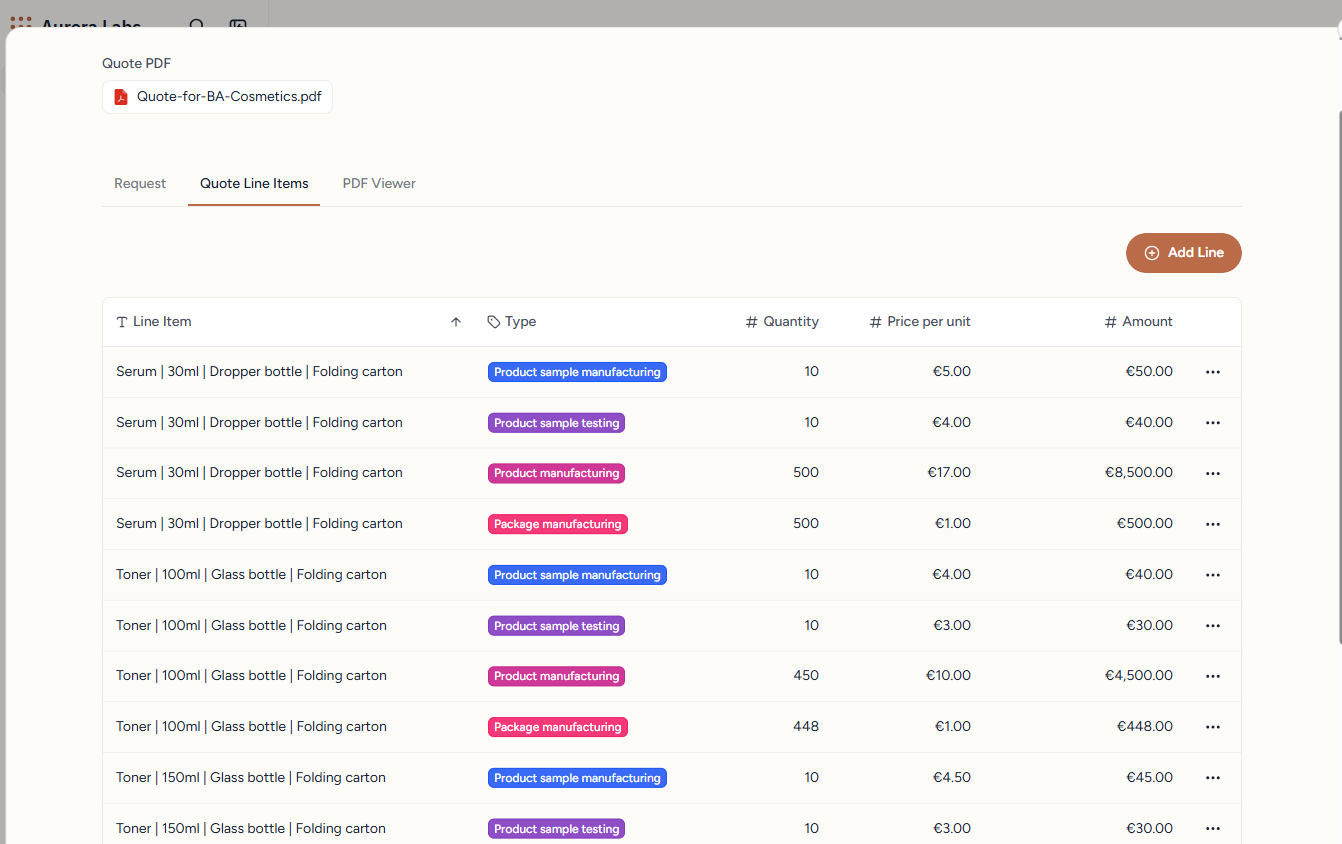Viewport: 1342px width, 844px height.
Task: Select Toner 100ml line item with quantity 450
Action: [251, 676]
